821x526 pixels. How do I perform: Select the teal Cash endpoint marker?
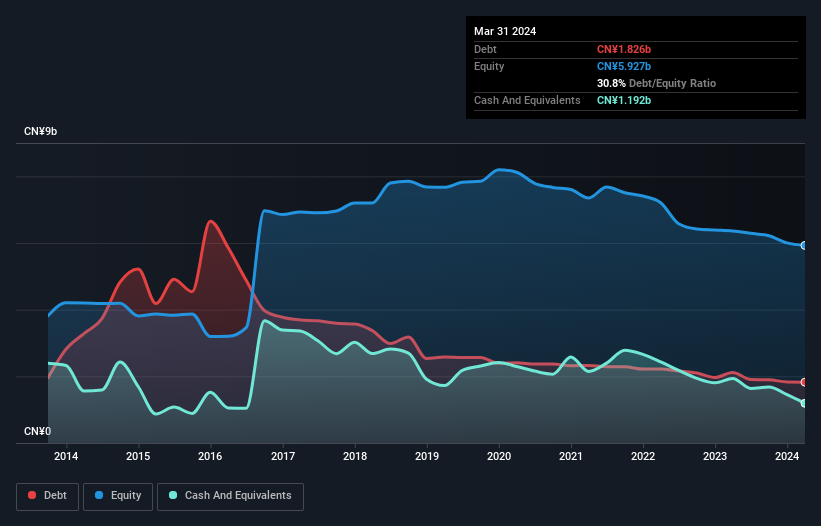804,404
